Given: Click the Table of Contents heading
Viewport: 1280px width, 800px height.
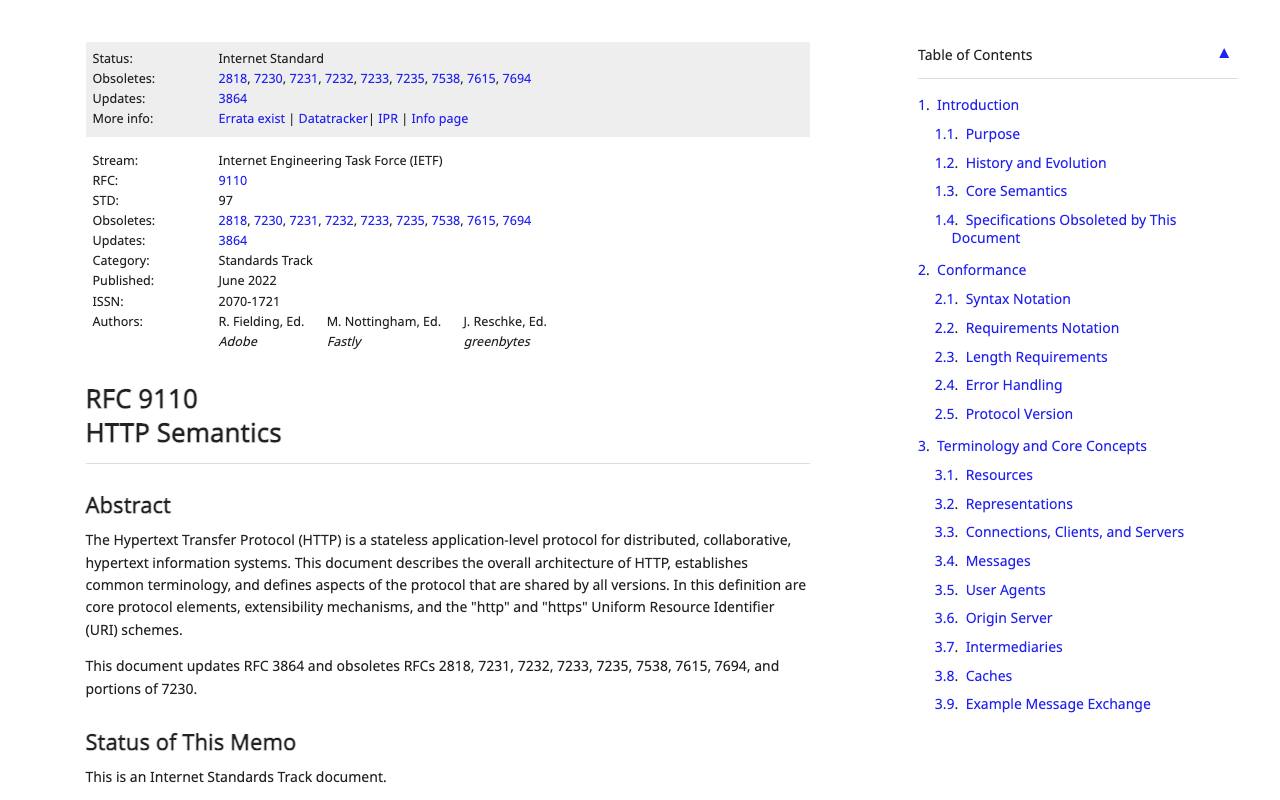Looking at the screenshot, I should tap(975, 55).
